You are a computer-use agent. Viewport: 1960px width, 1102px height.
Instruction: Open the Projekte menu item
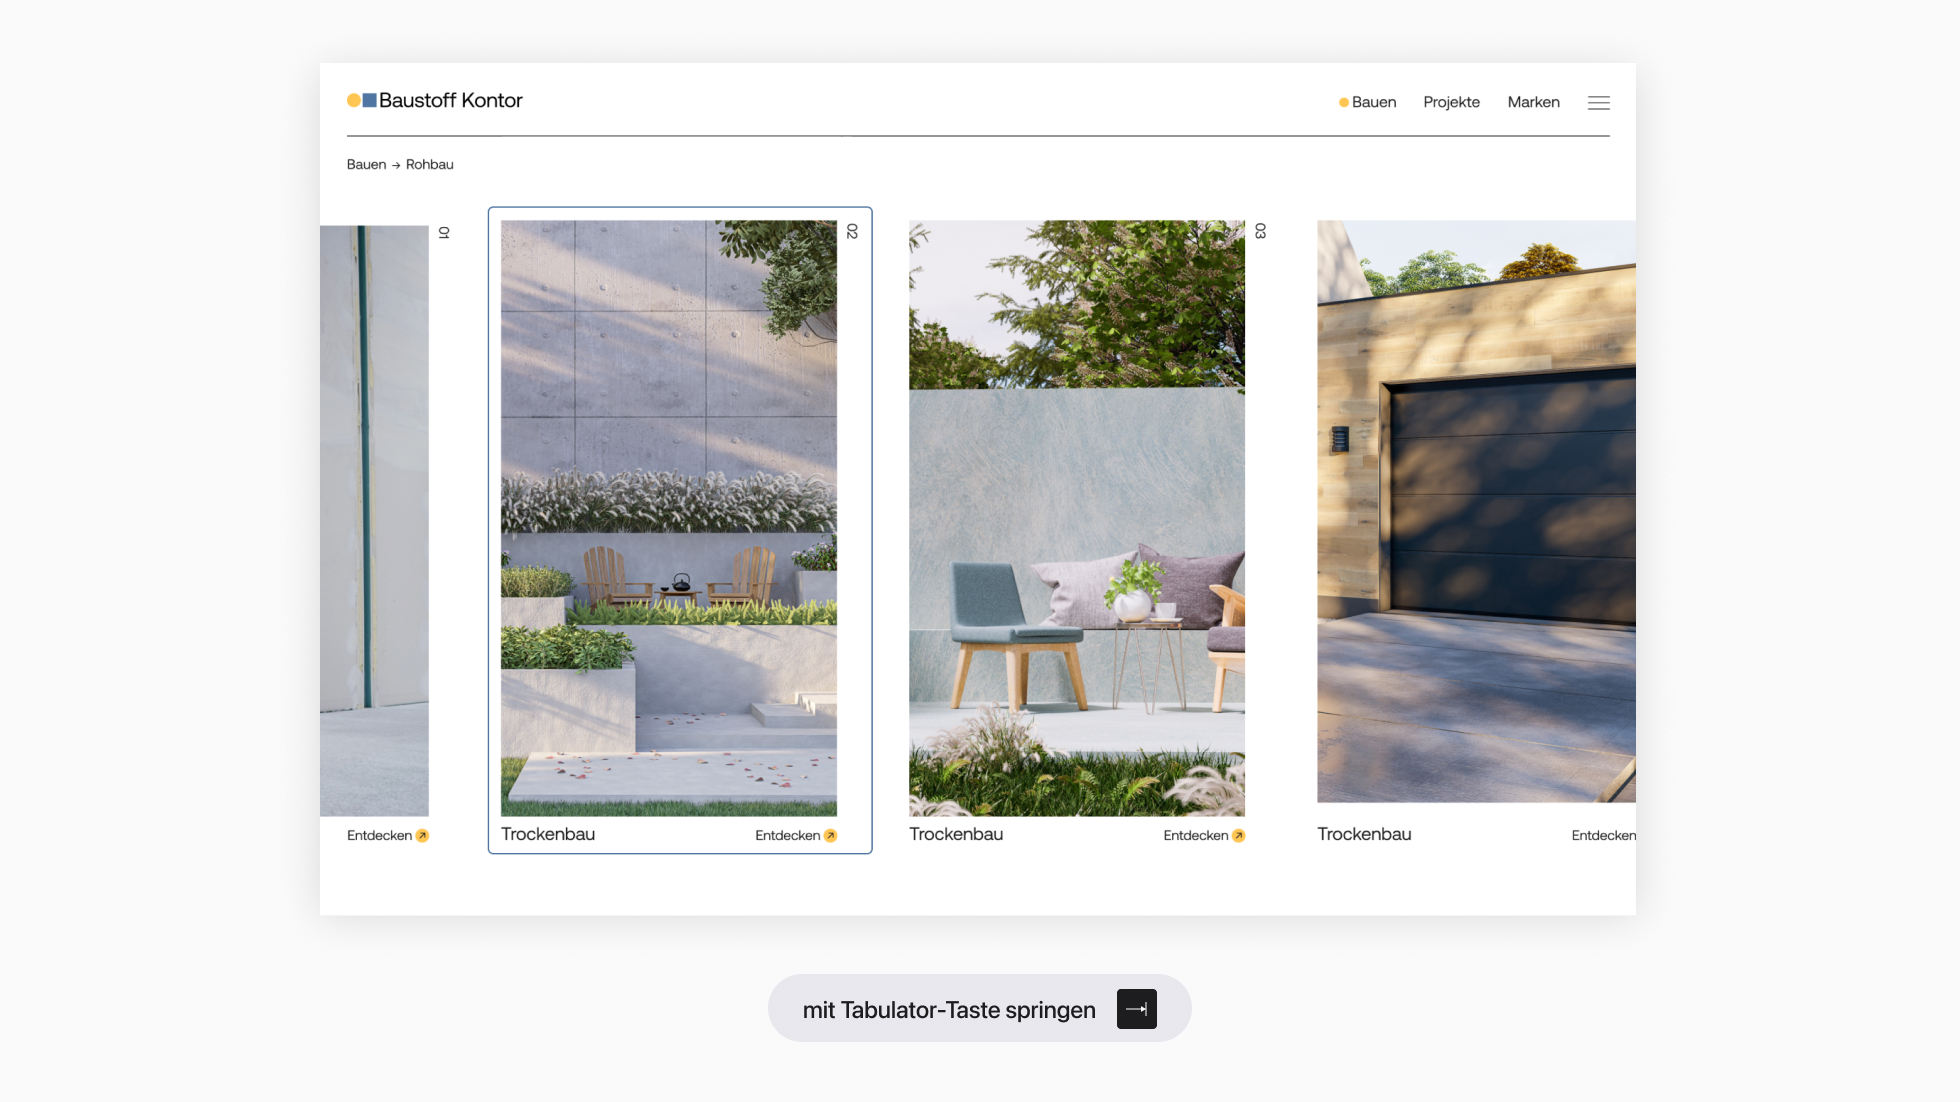click(x=1451, y=102)
